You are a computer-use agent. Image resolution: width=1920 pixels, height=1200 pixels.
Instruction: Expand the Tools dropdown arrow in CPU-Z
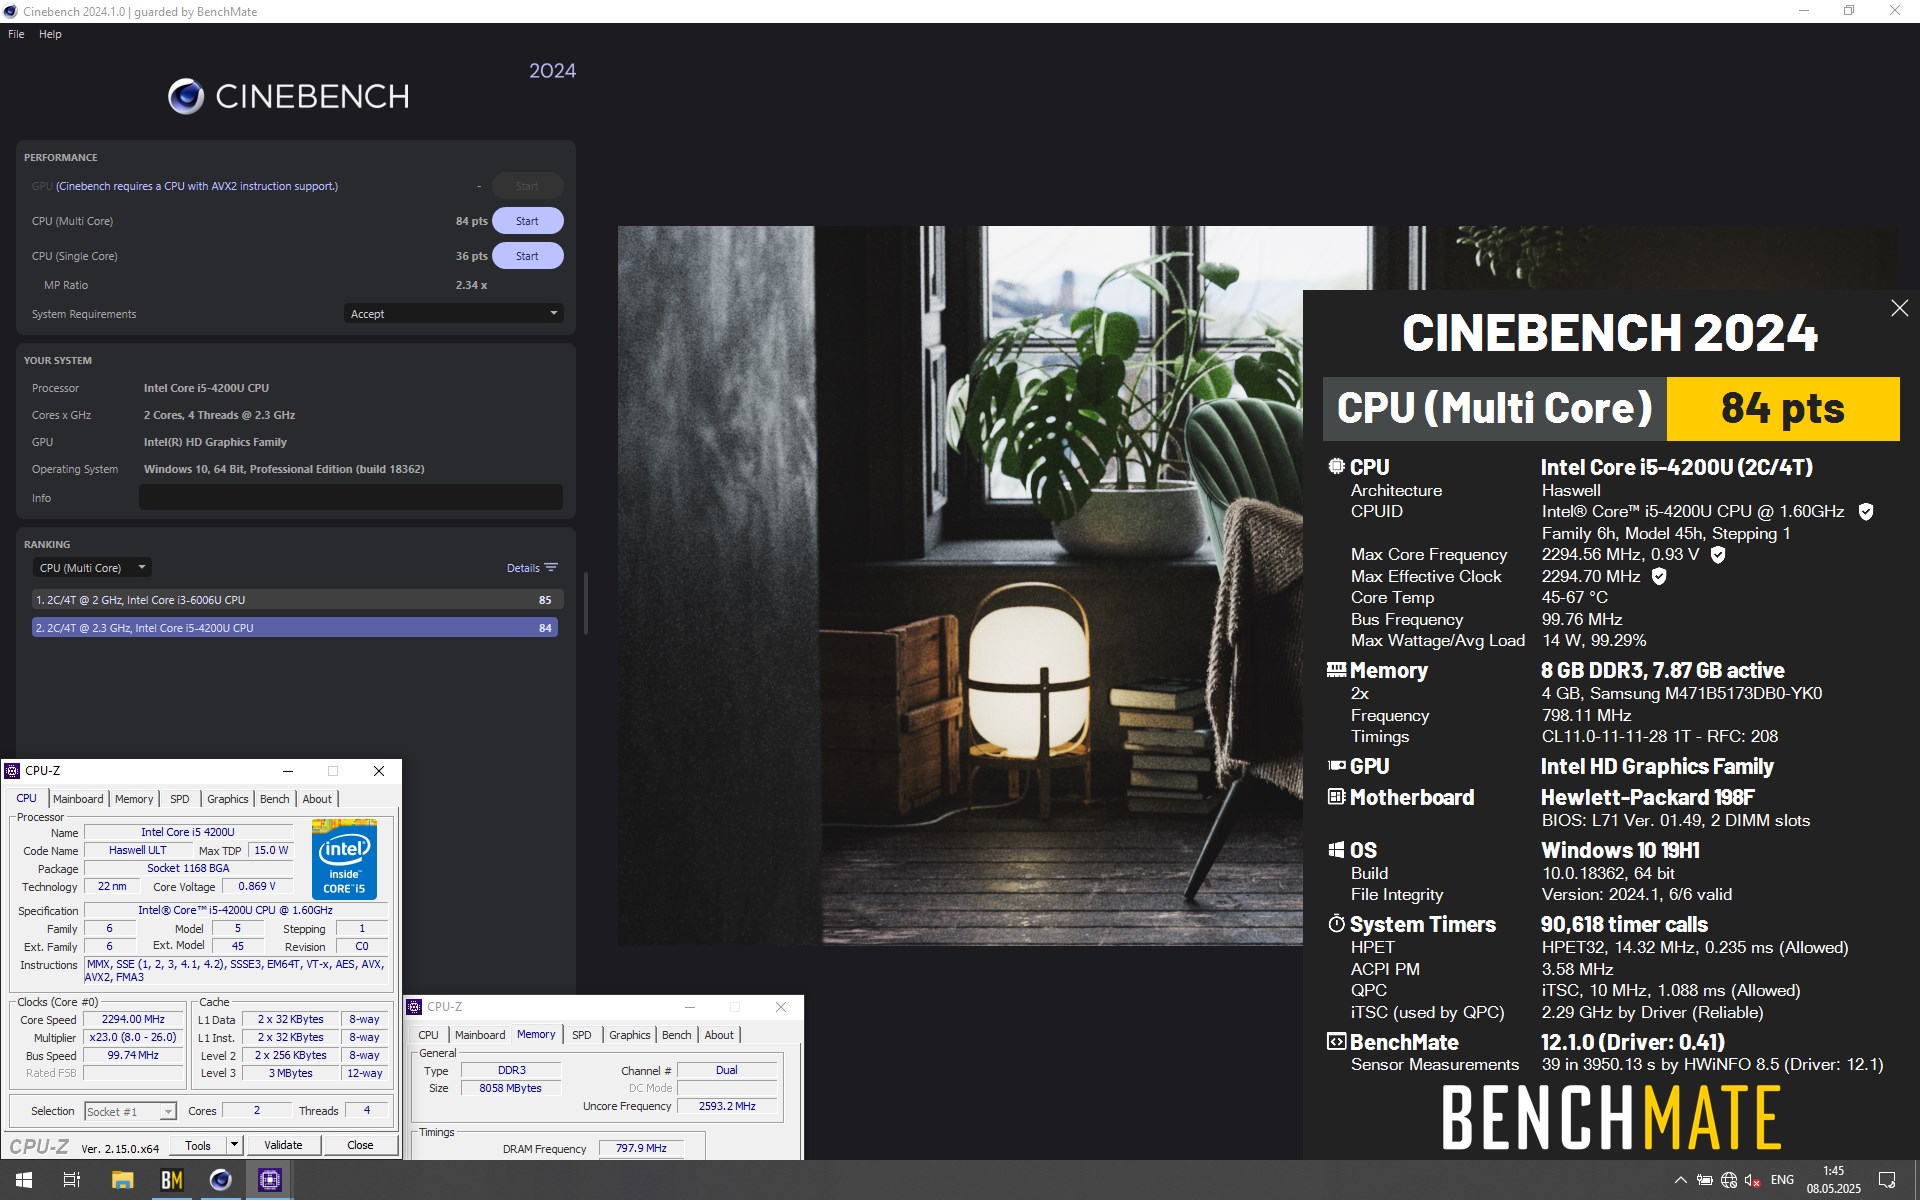234,1146
